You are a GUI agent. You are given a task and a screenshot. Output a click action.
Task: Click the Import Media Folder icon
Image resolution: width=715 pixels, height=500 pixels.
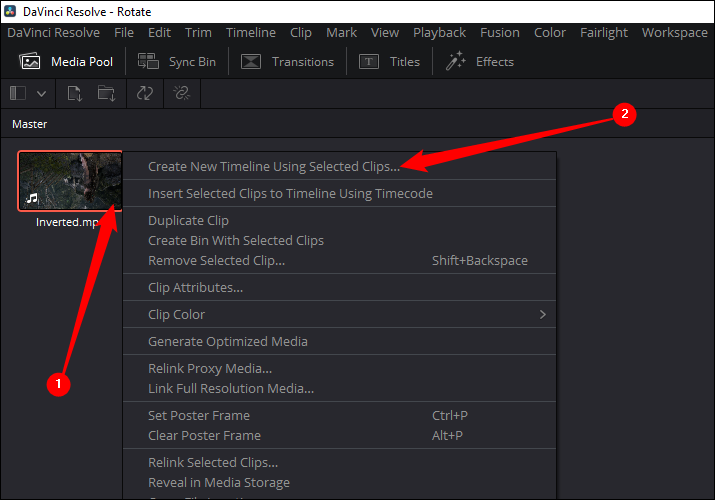pyautogui.click(x=106, y=93)
